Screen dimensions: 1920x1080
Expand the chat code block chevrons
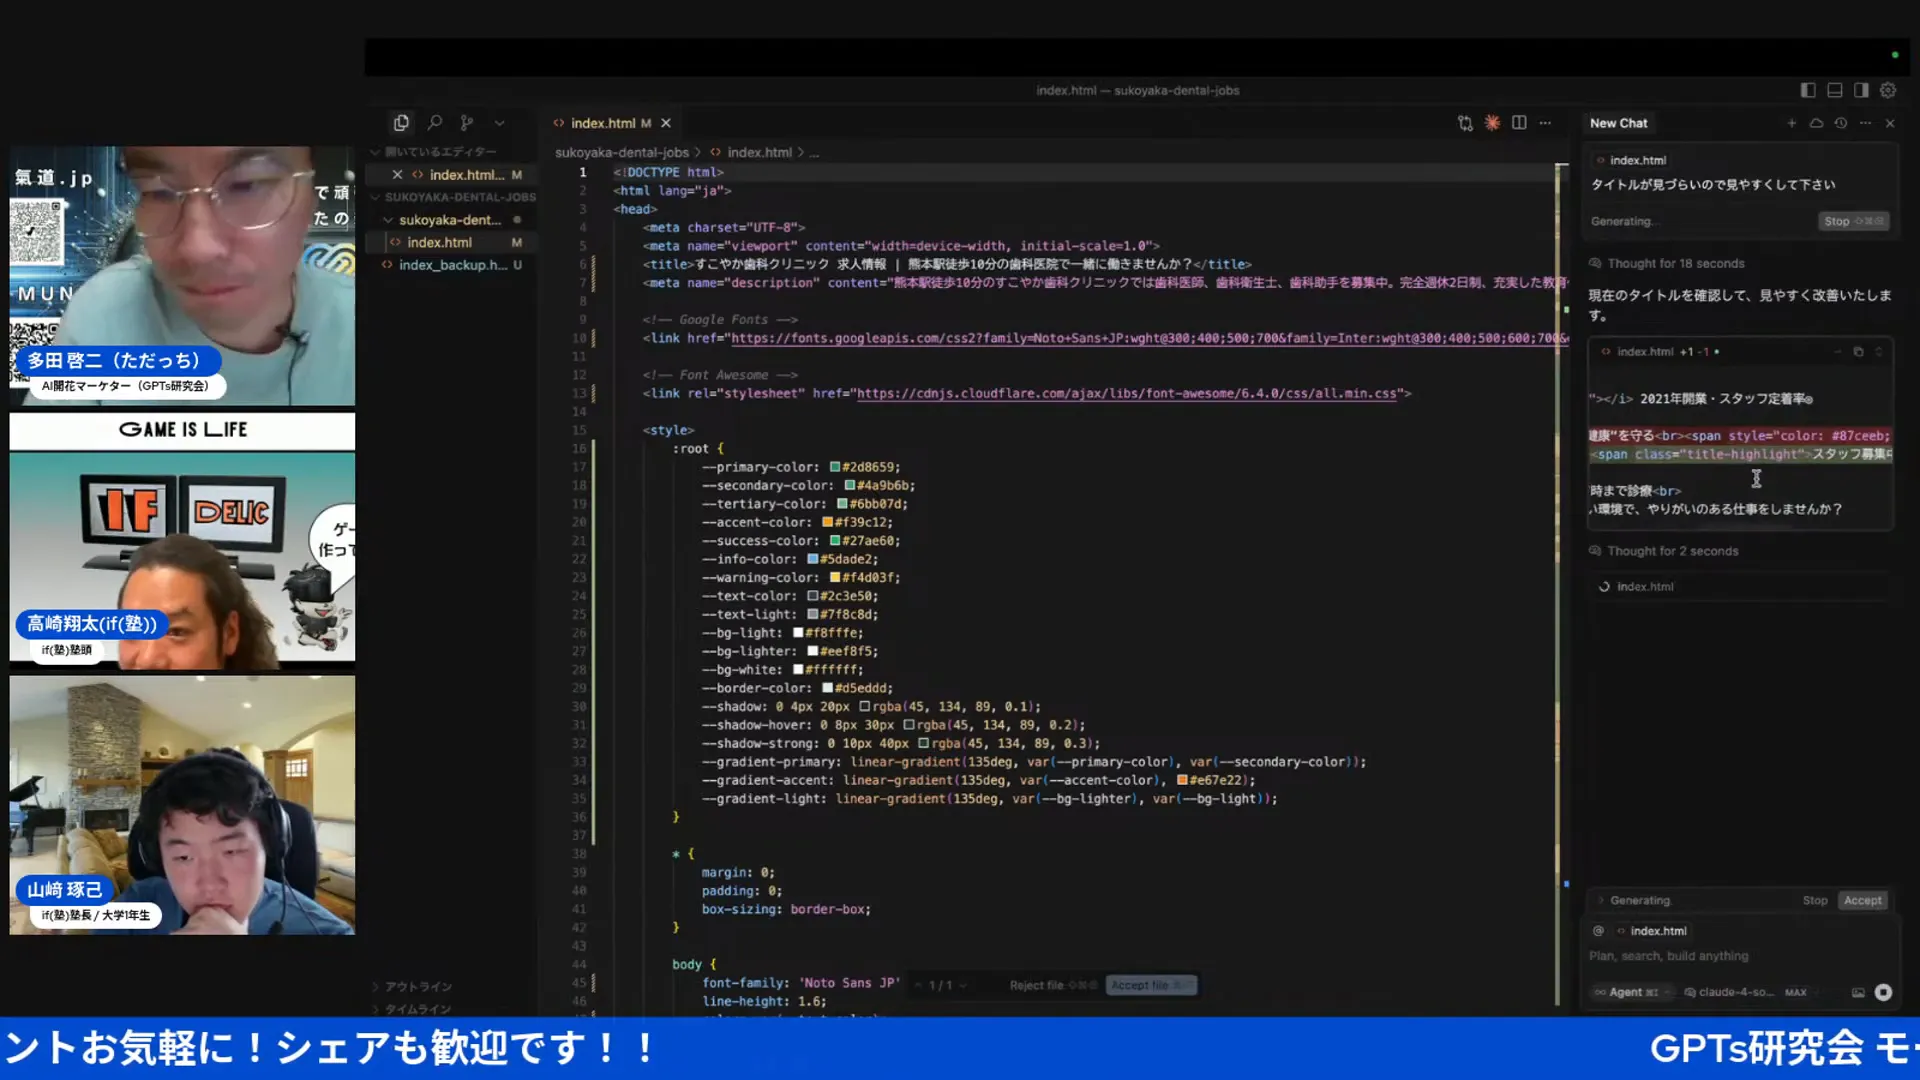point(1879,352)
